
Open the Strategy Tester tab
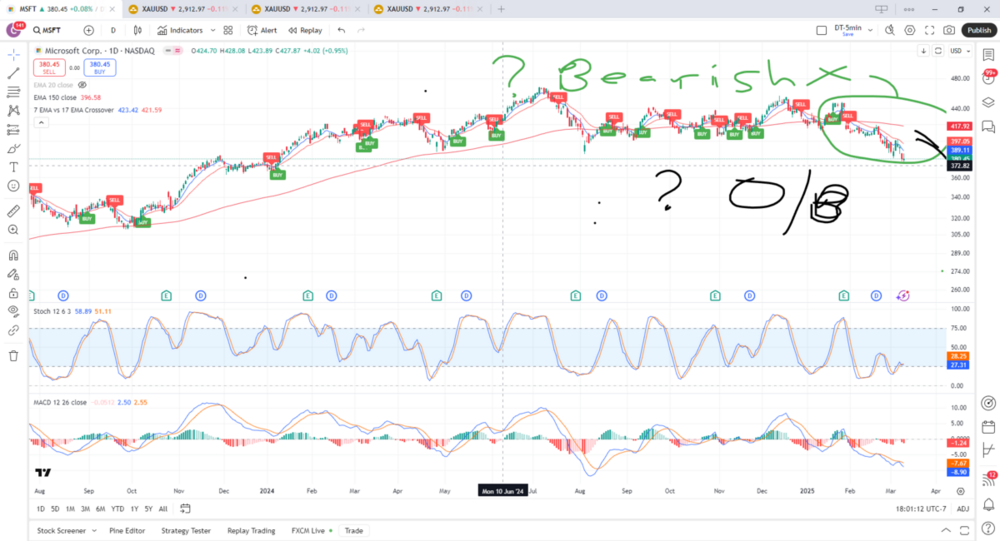186,531
